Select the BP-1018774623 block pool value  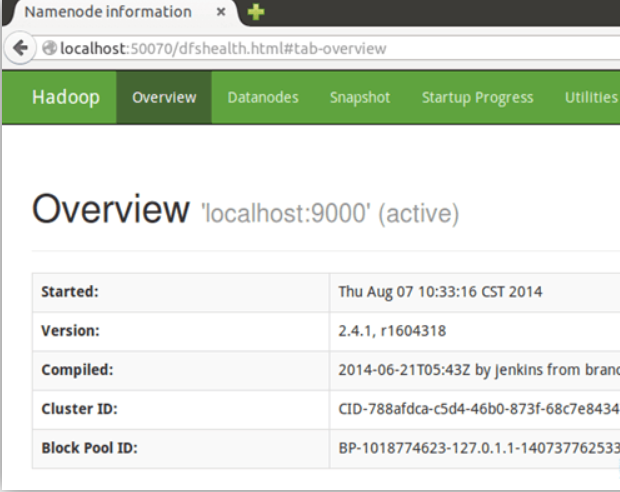[x=479, y=448]
